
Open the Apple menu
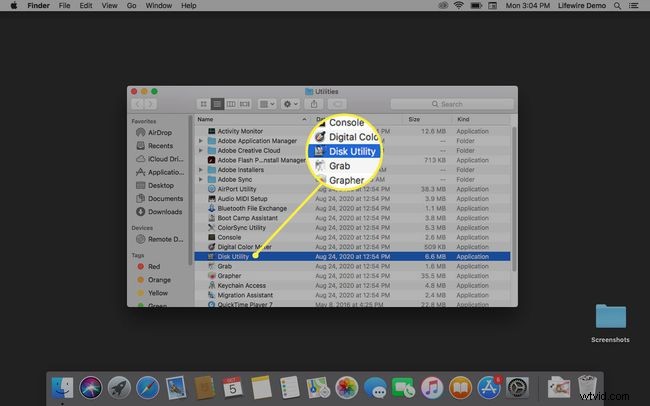pos(14,5)
